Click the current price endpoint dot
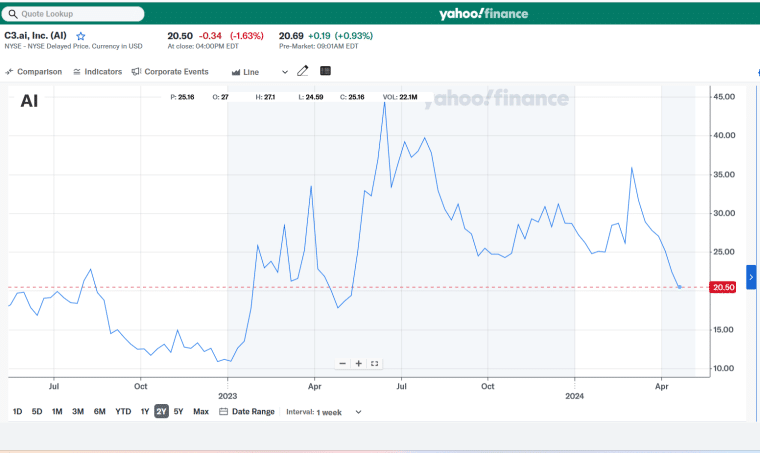760x453 pixels. point(680,287)
